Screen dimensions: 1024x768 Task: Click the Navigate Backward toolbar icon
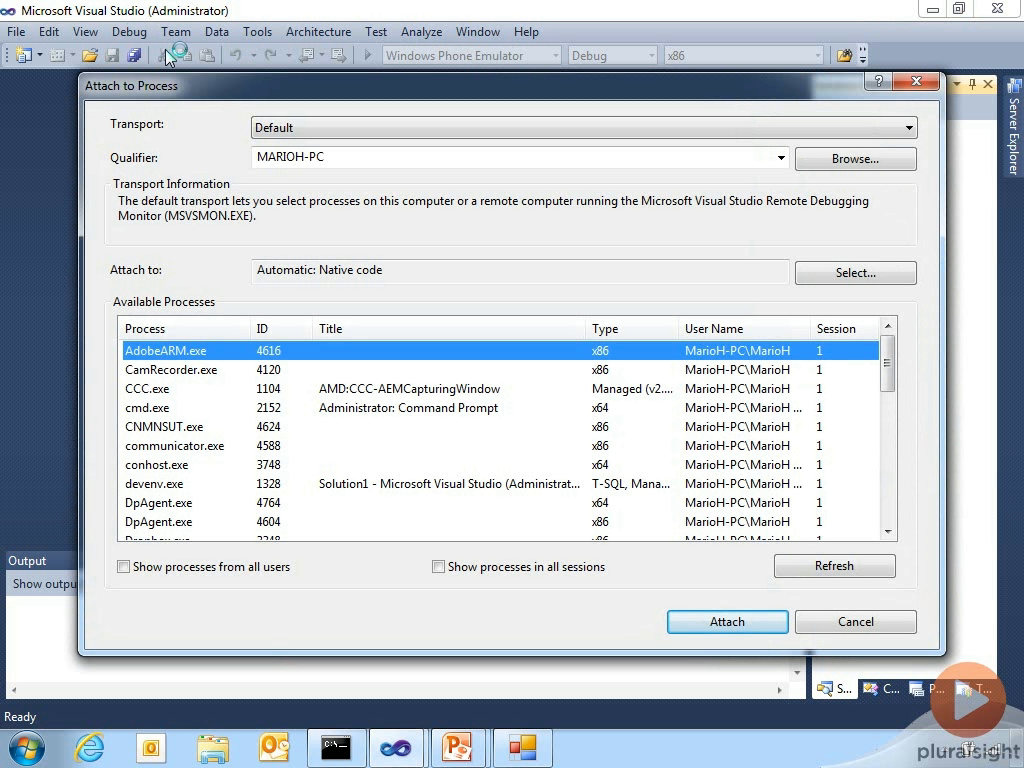click(306, 56)
